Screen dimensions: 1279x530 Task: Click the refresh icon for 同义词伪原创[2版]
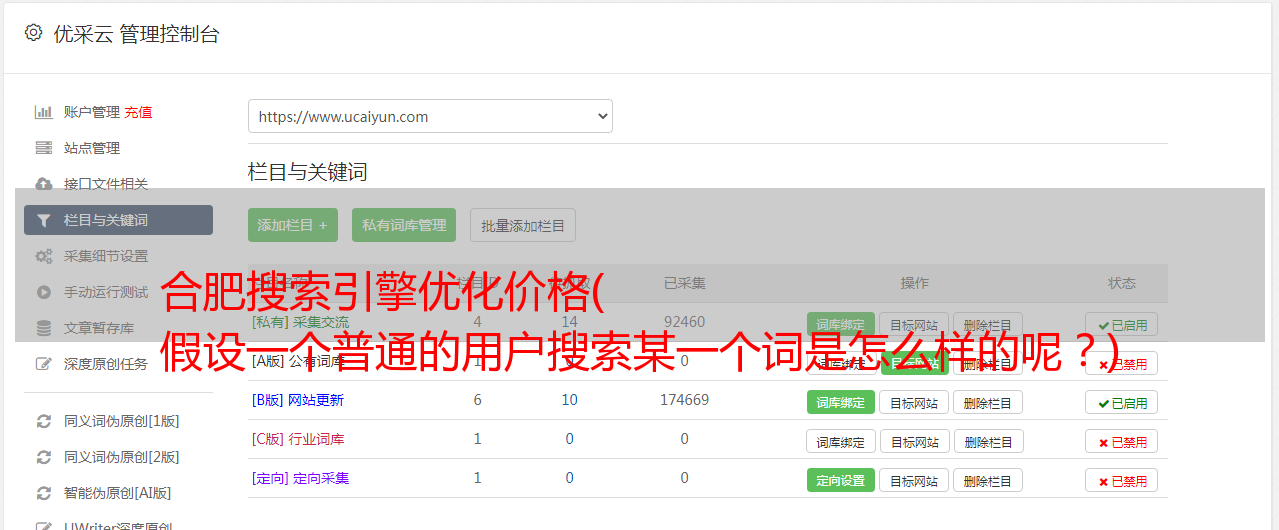pos(44,457)
